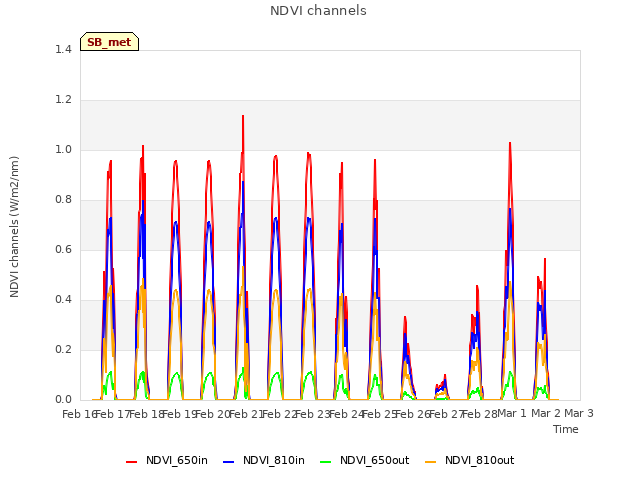640x480 pixels.
Task: Click the tallest red peak on Feb 20
Action: click(243, 116)
